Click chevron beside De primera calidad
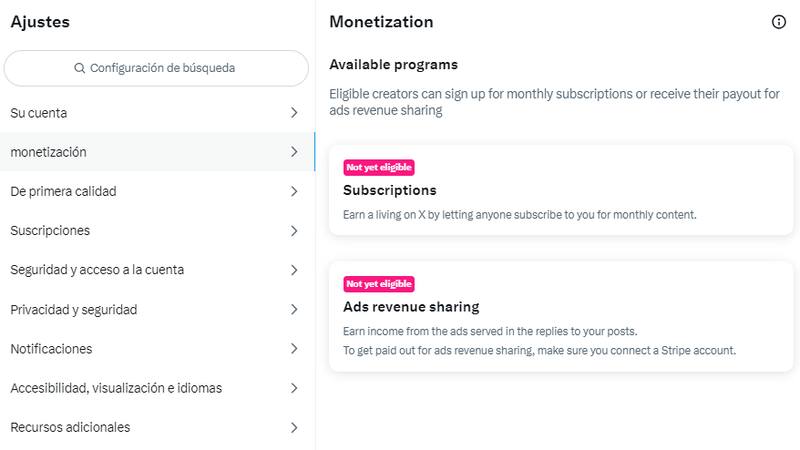800x450 pixels. point(294,191)
